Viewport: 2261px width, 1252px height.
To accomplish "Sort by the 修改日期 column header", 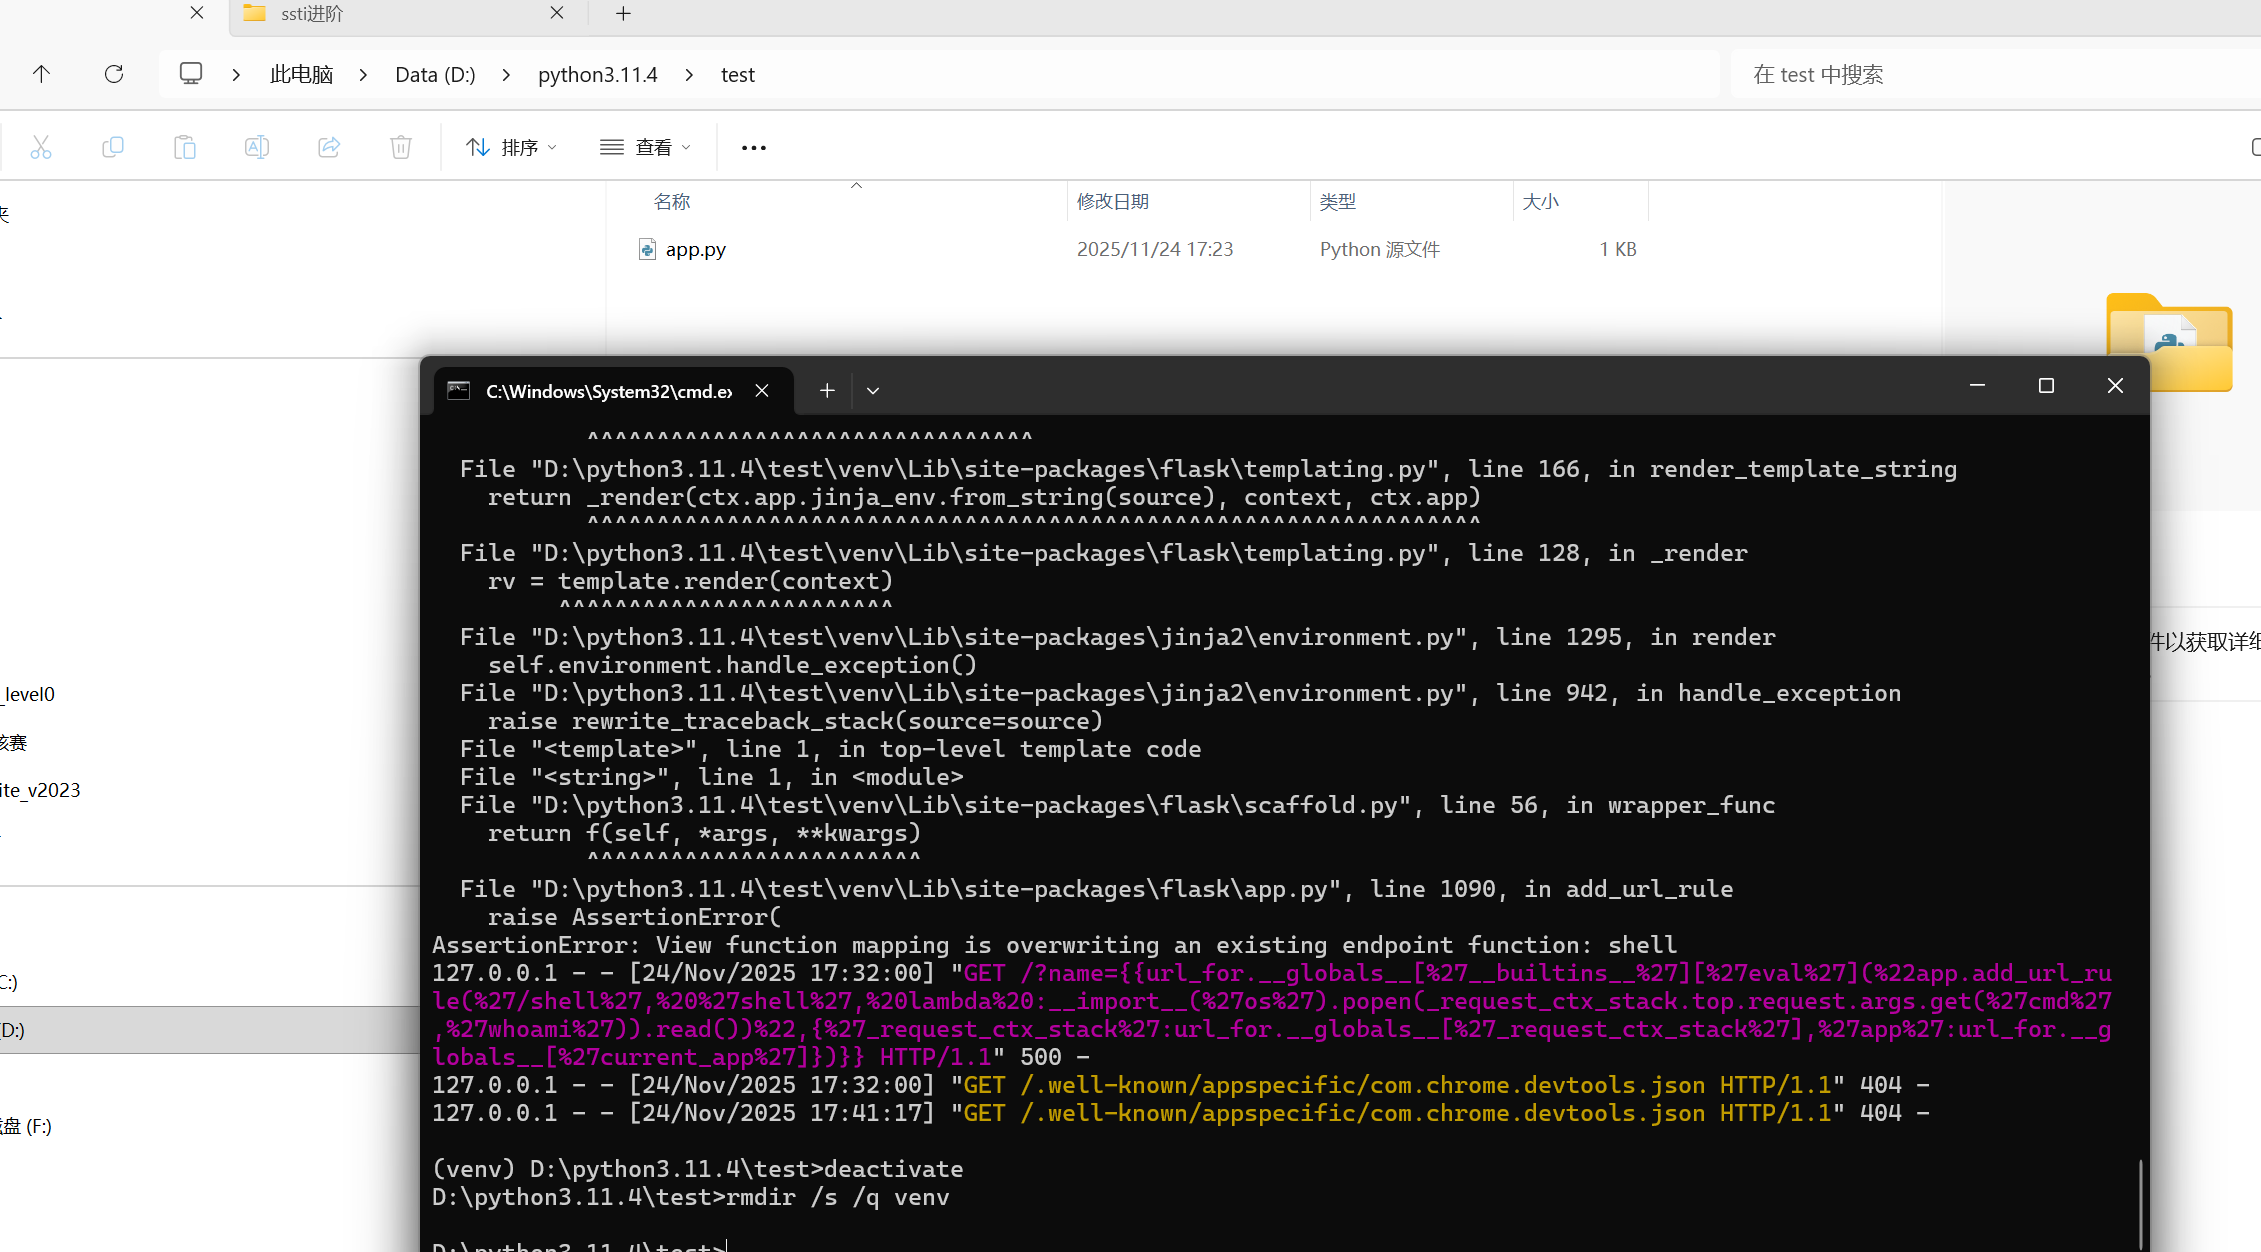I will click(x=1113, y=202).
